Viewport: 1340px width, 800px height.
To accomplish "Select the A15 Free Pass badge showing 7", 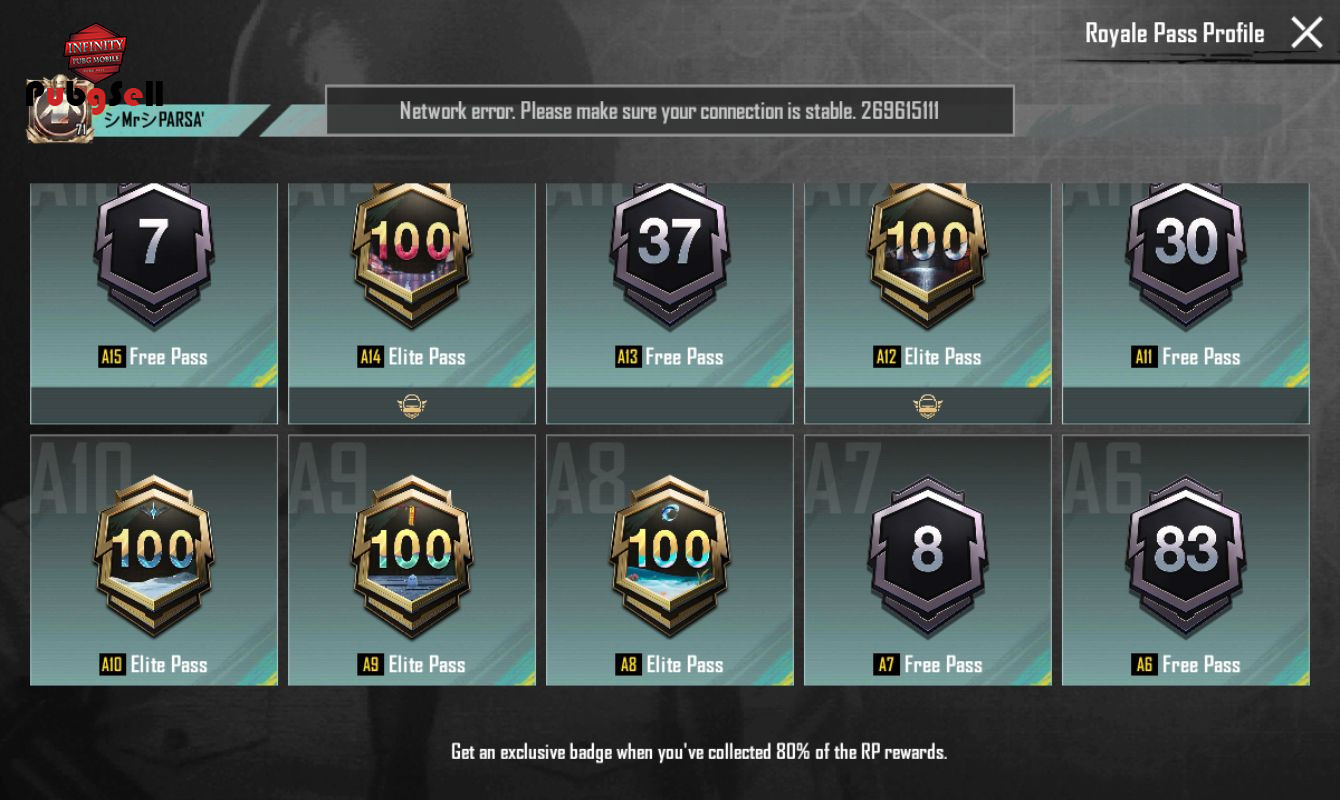I will [x=154, y=250].
